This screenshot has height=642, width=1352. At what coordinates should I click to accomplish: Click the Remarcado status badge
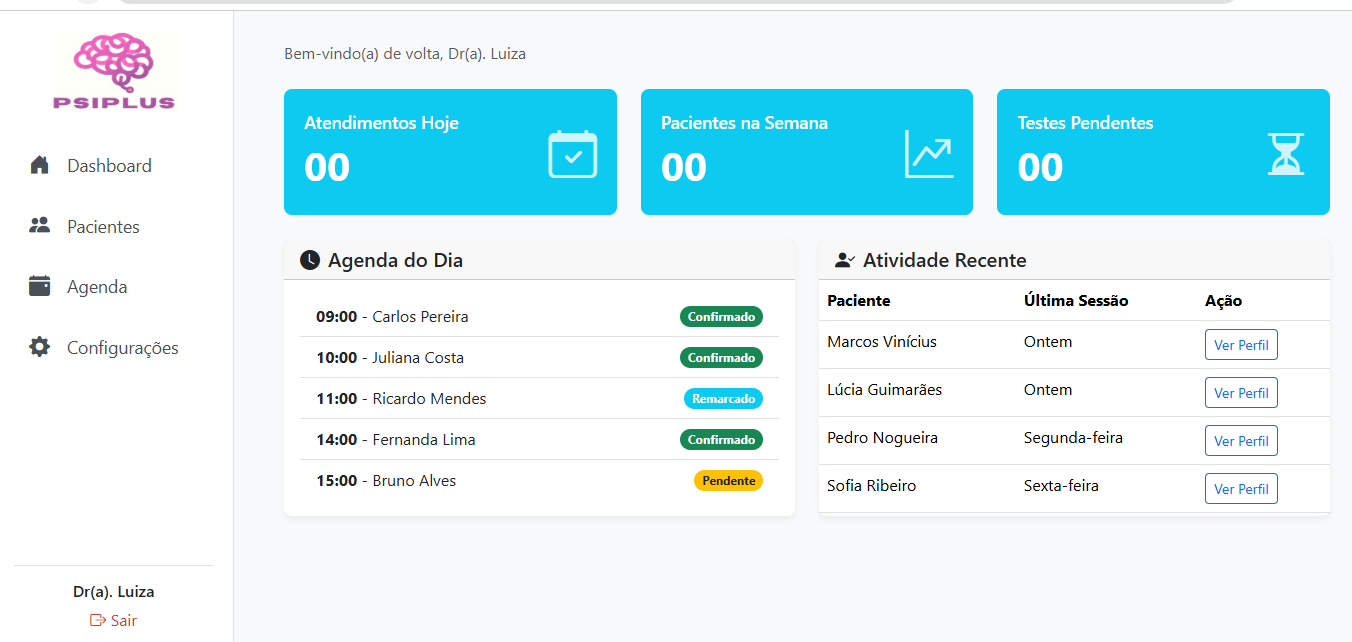pyautogui.click(x=723, y=399)
